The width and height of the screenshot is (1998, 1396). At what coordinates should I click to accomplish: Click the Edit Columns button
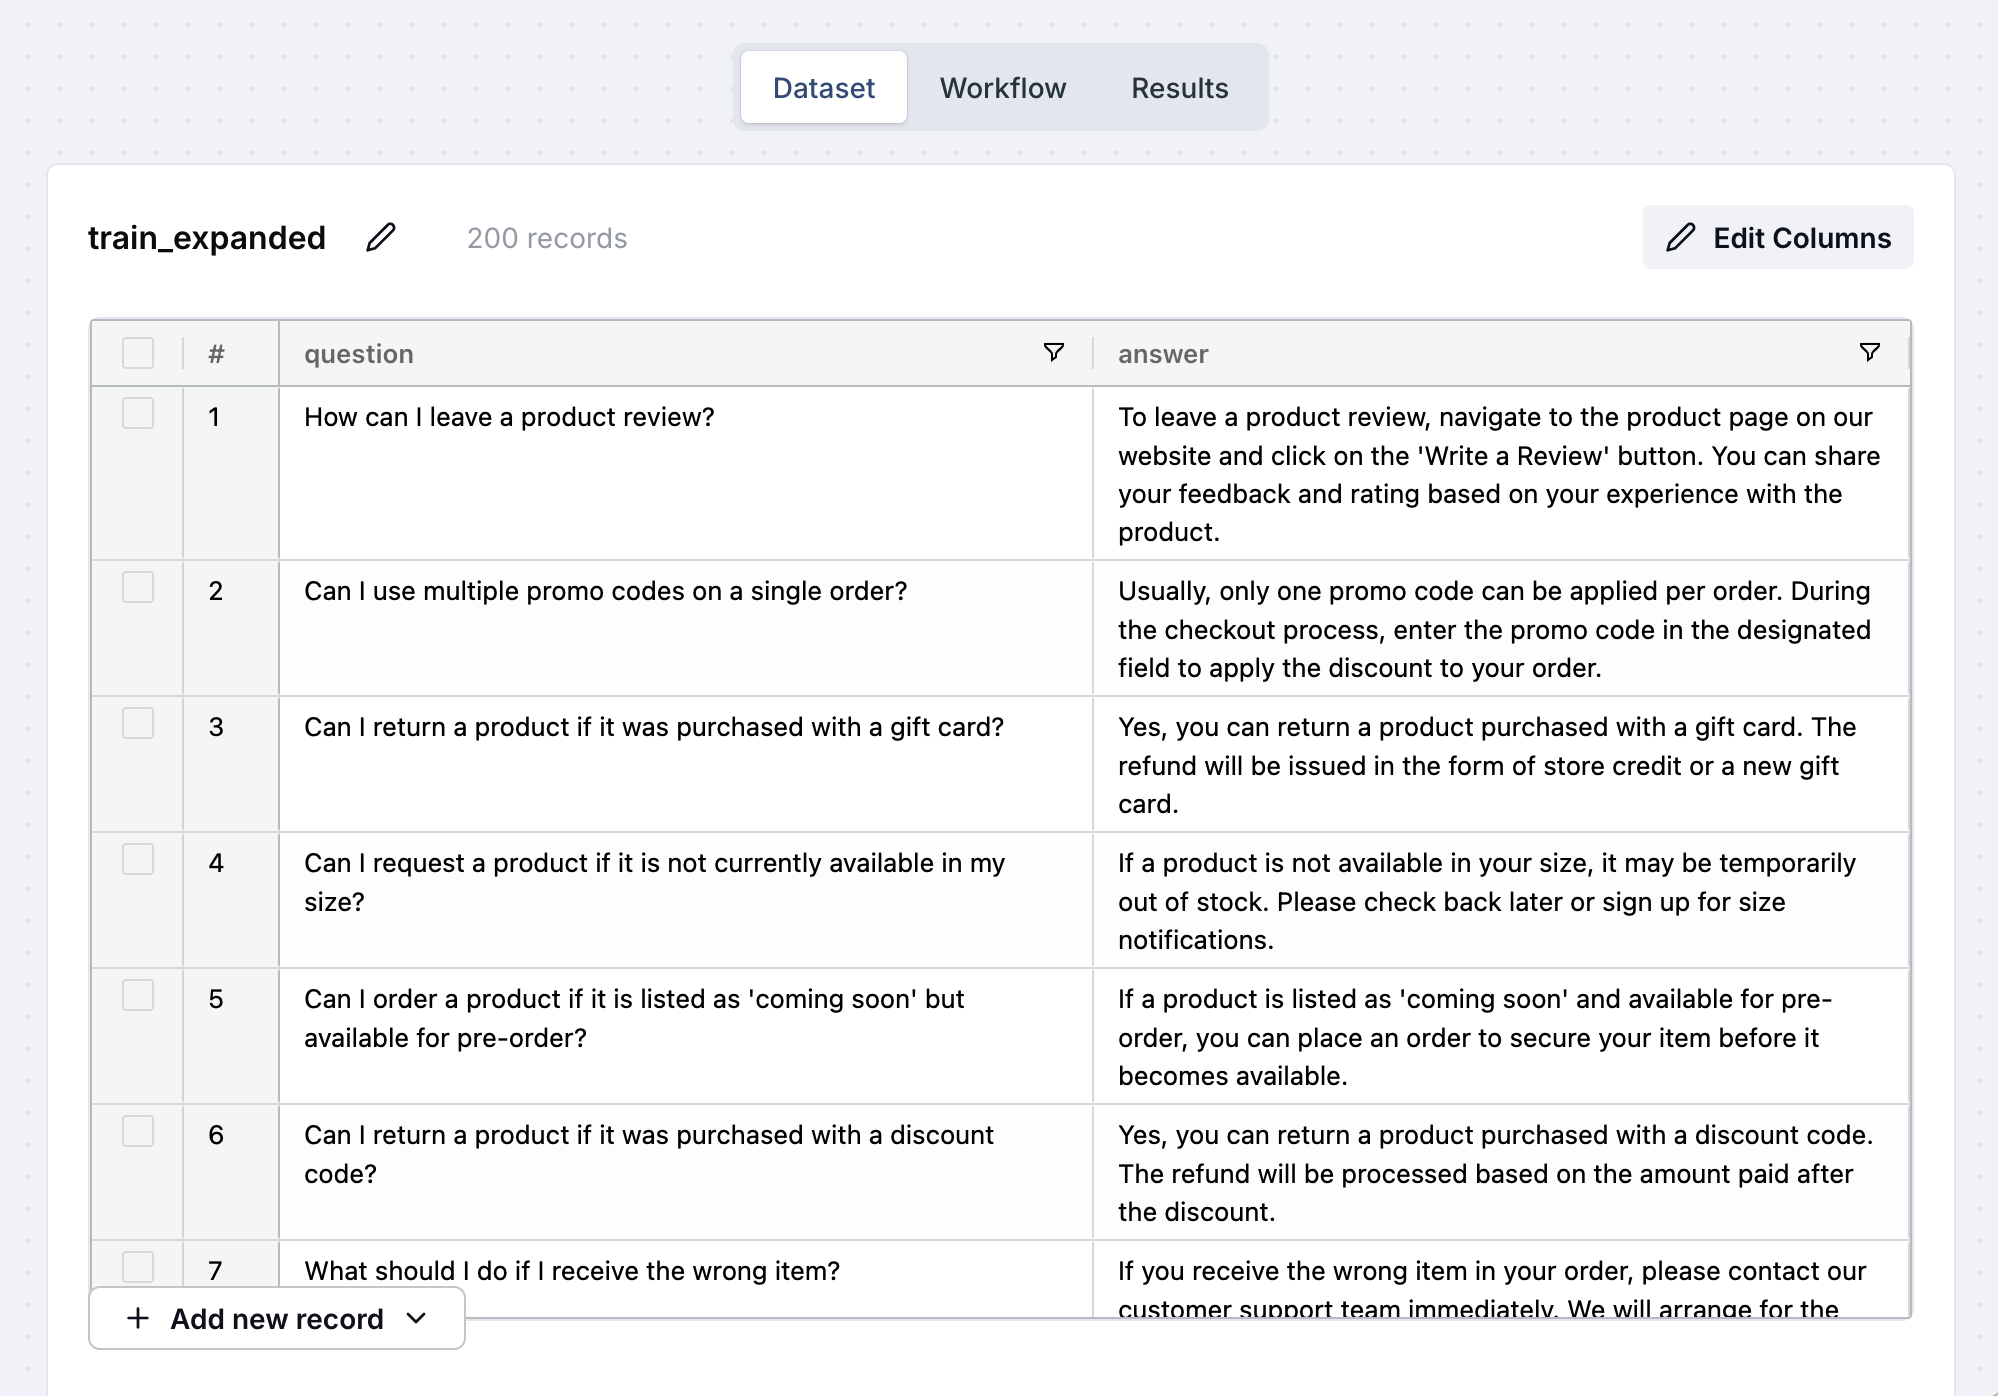(1777, 238)
